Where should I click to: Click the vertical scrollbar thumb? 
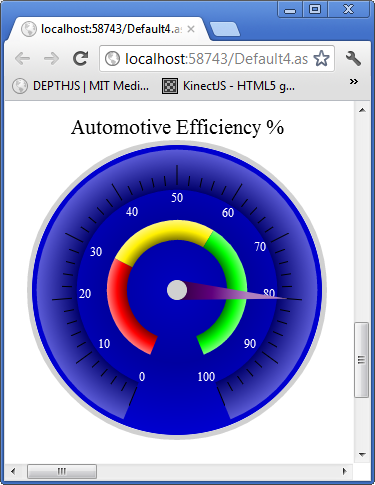(362, 359)
